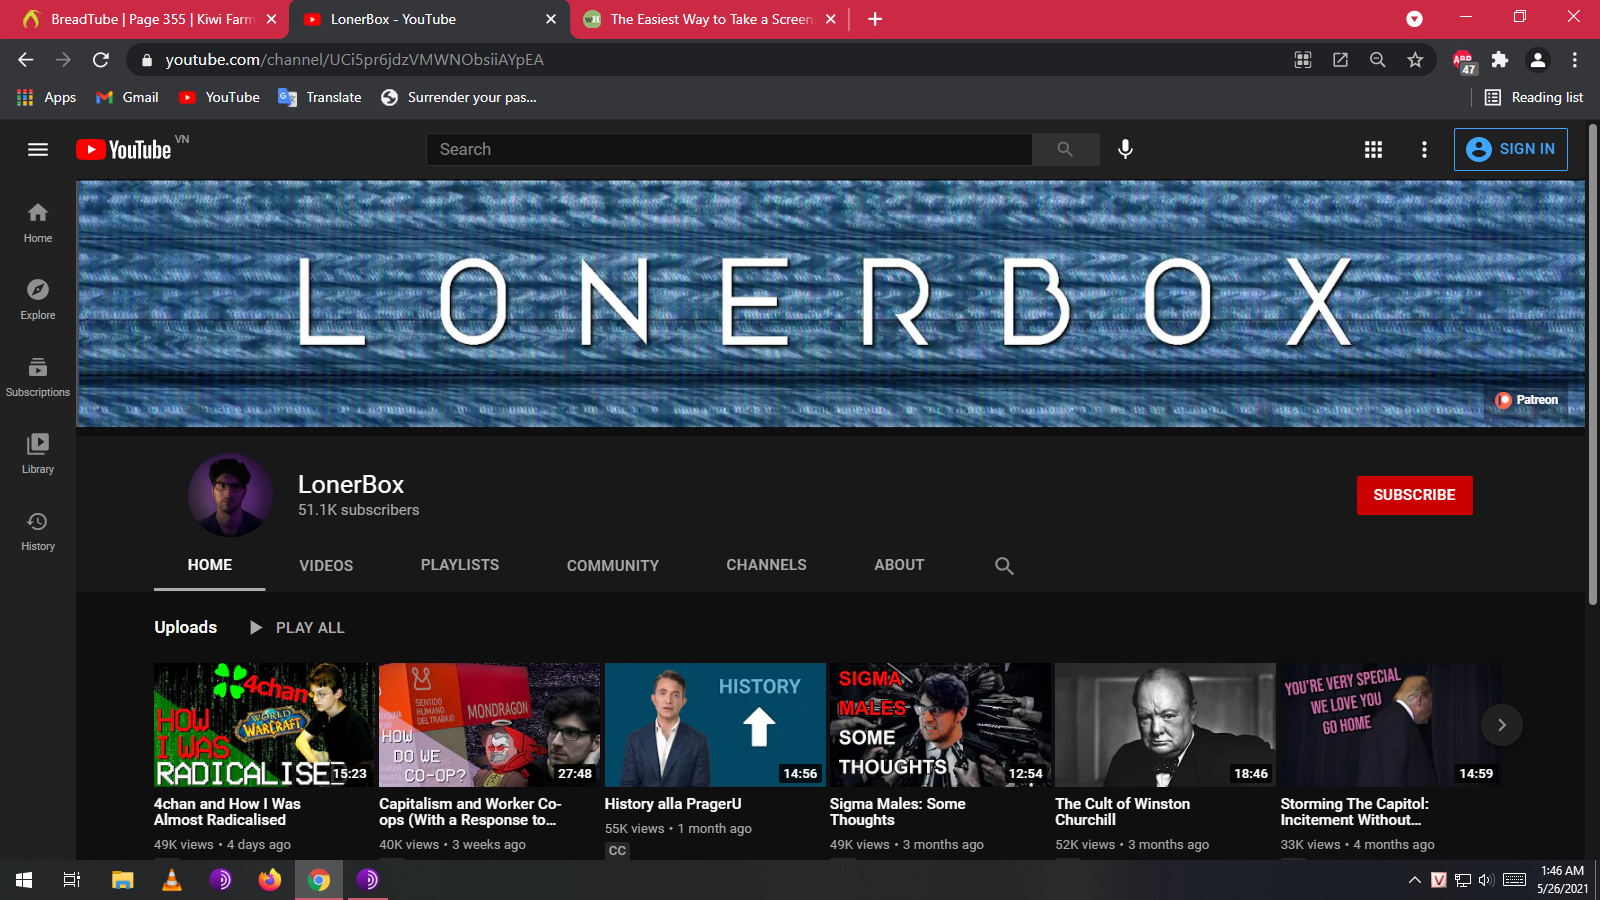Open File Explorer from the taskbar

122,880
